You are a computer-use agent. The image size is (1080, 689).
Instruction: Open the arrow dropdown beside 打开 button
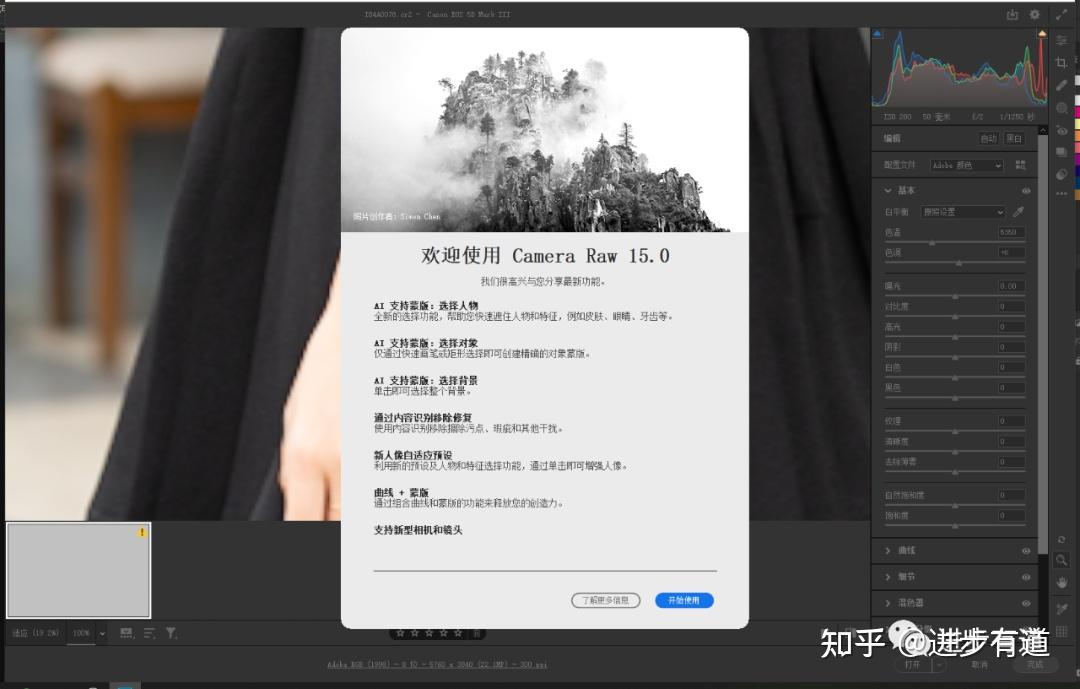tap(939, 665)
